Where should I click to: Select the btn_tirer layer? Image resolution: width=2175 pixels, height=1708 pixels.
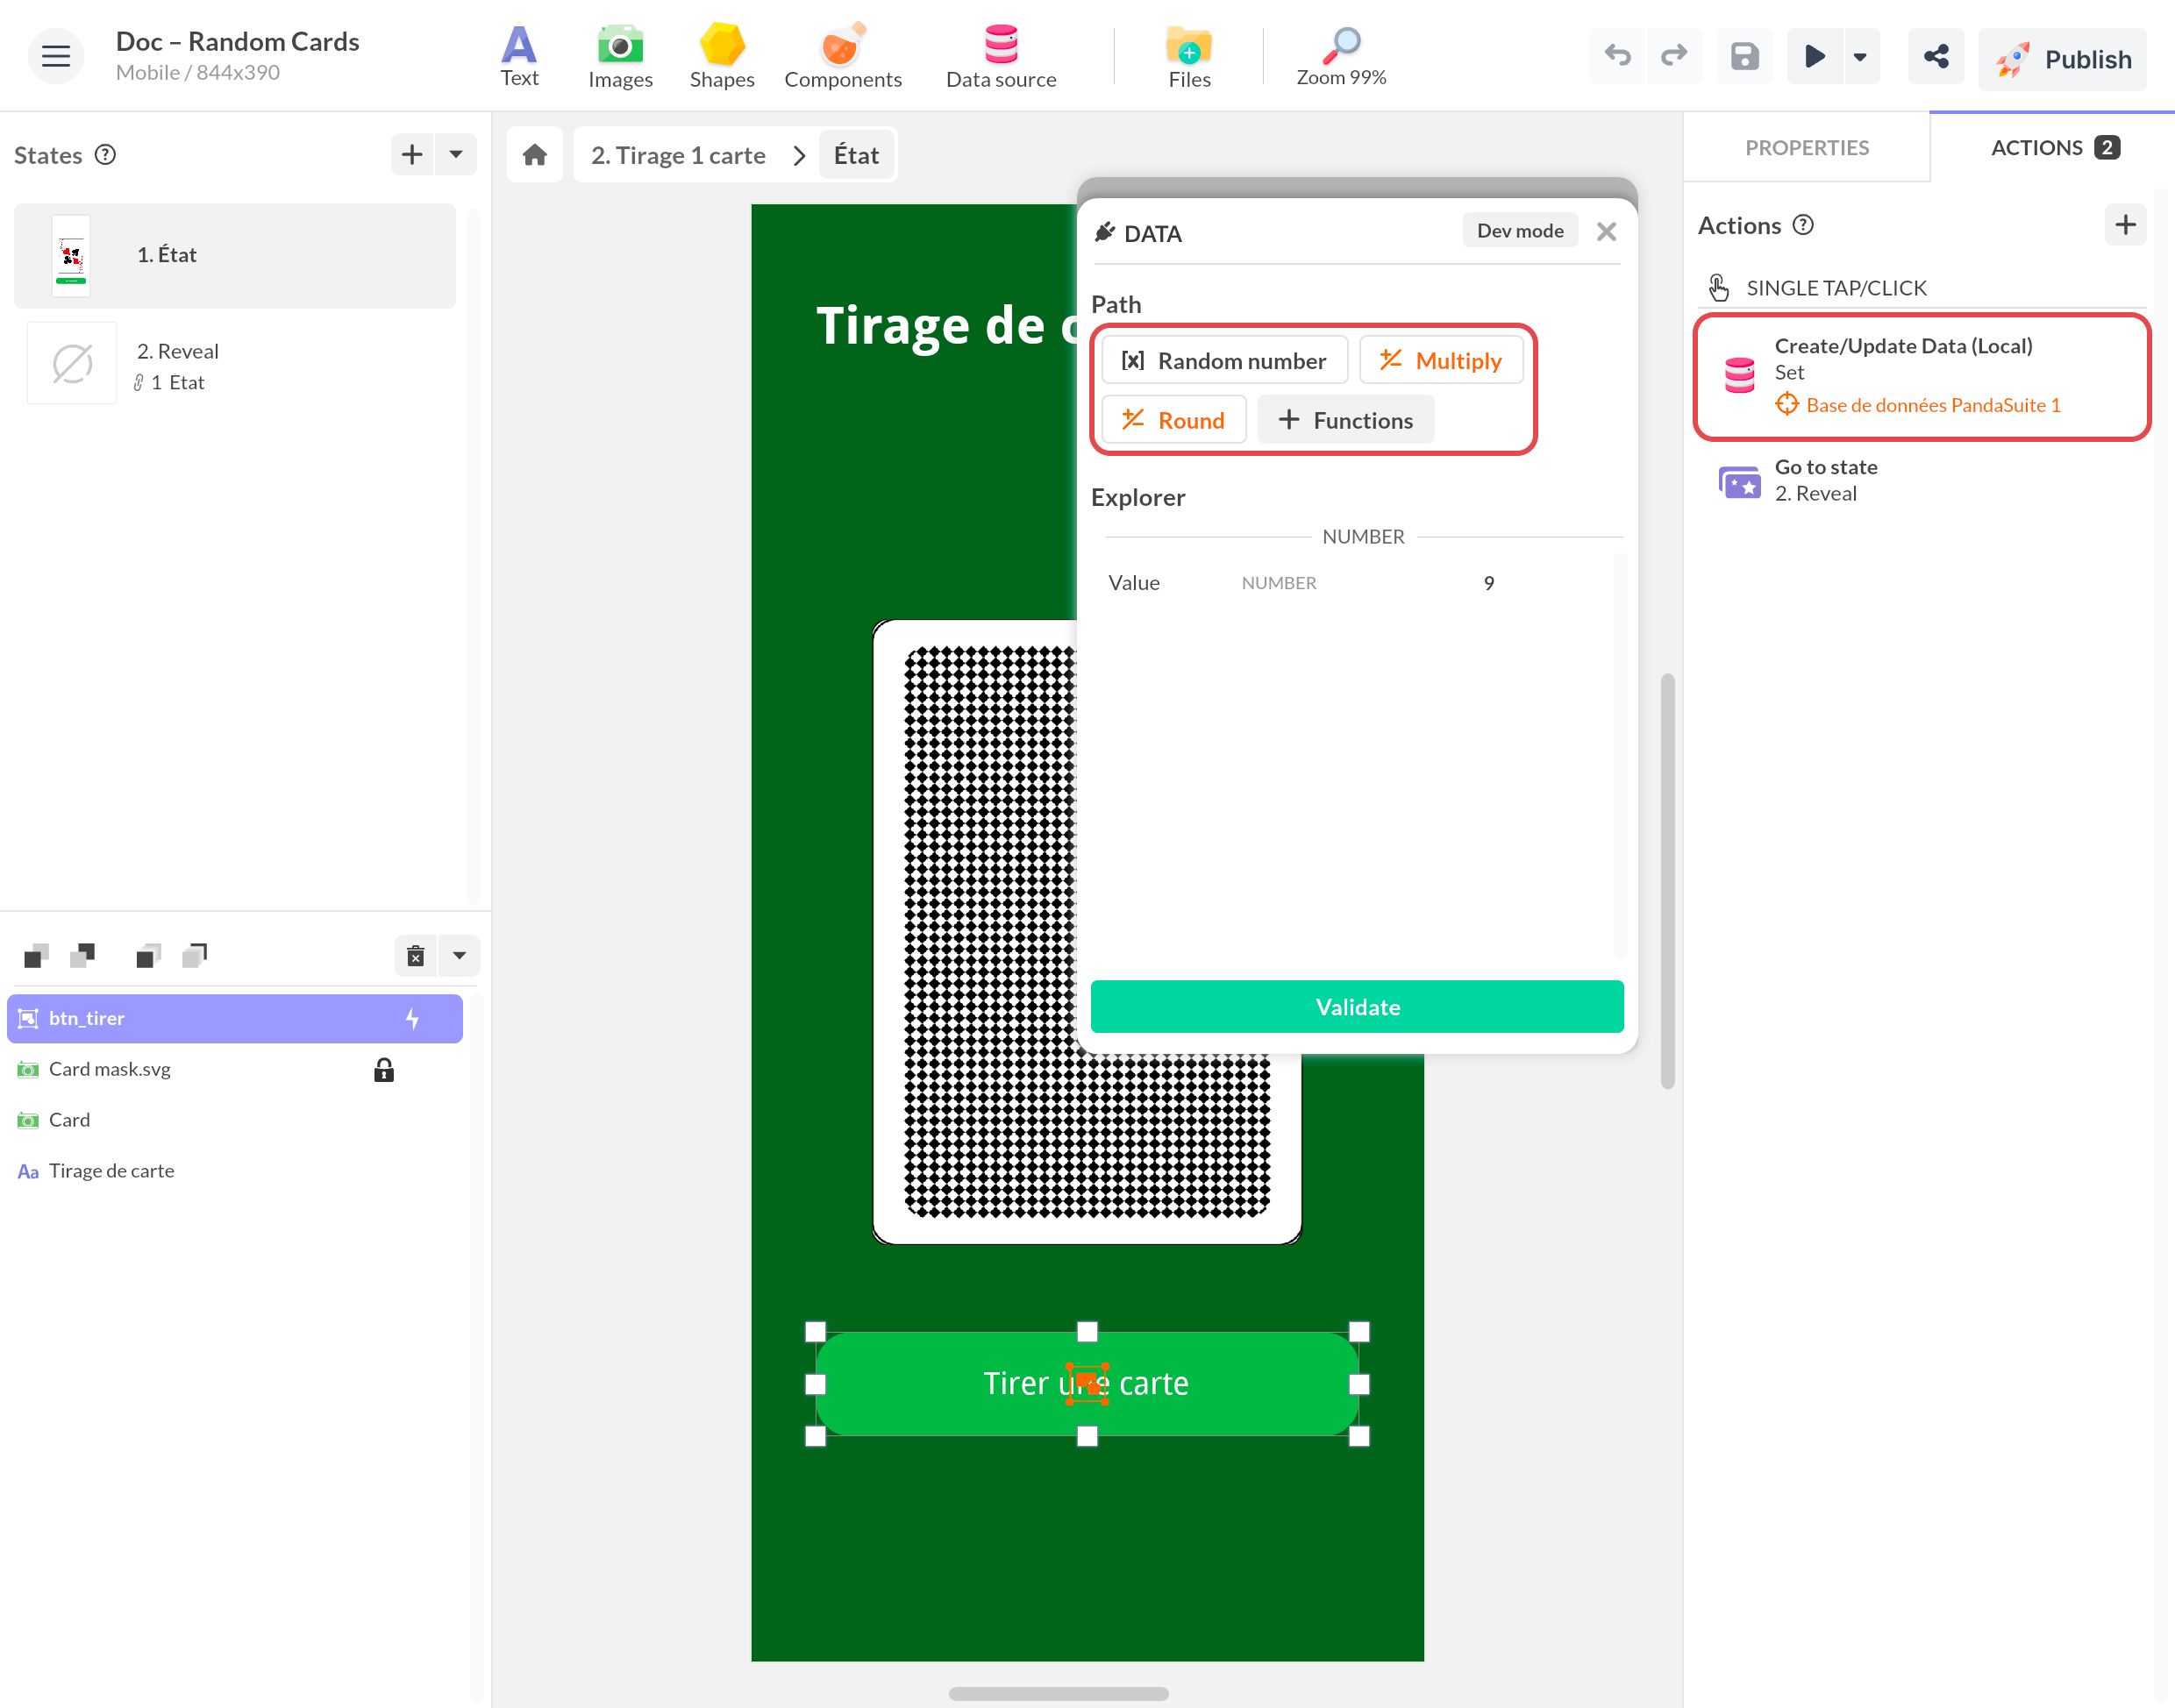click(234, 1019)
